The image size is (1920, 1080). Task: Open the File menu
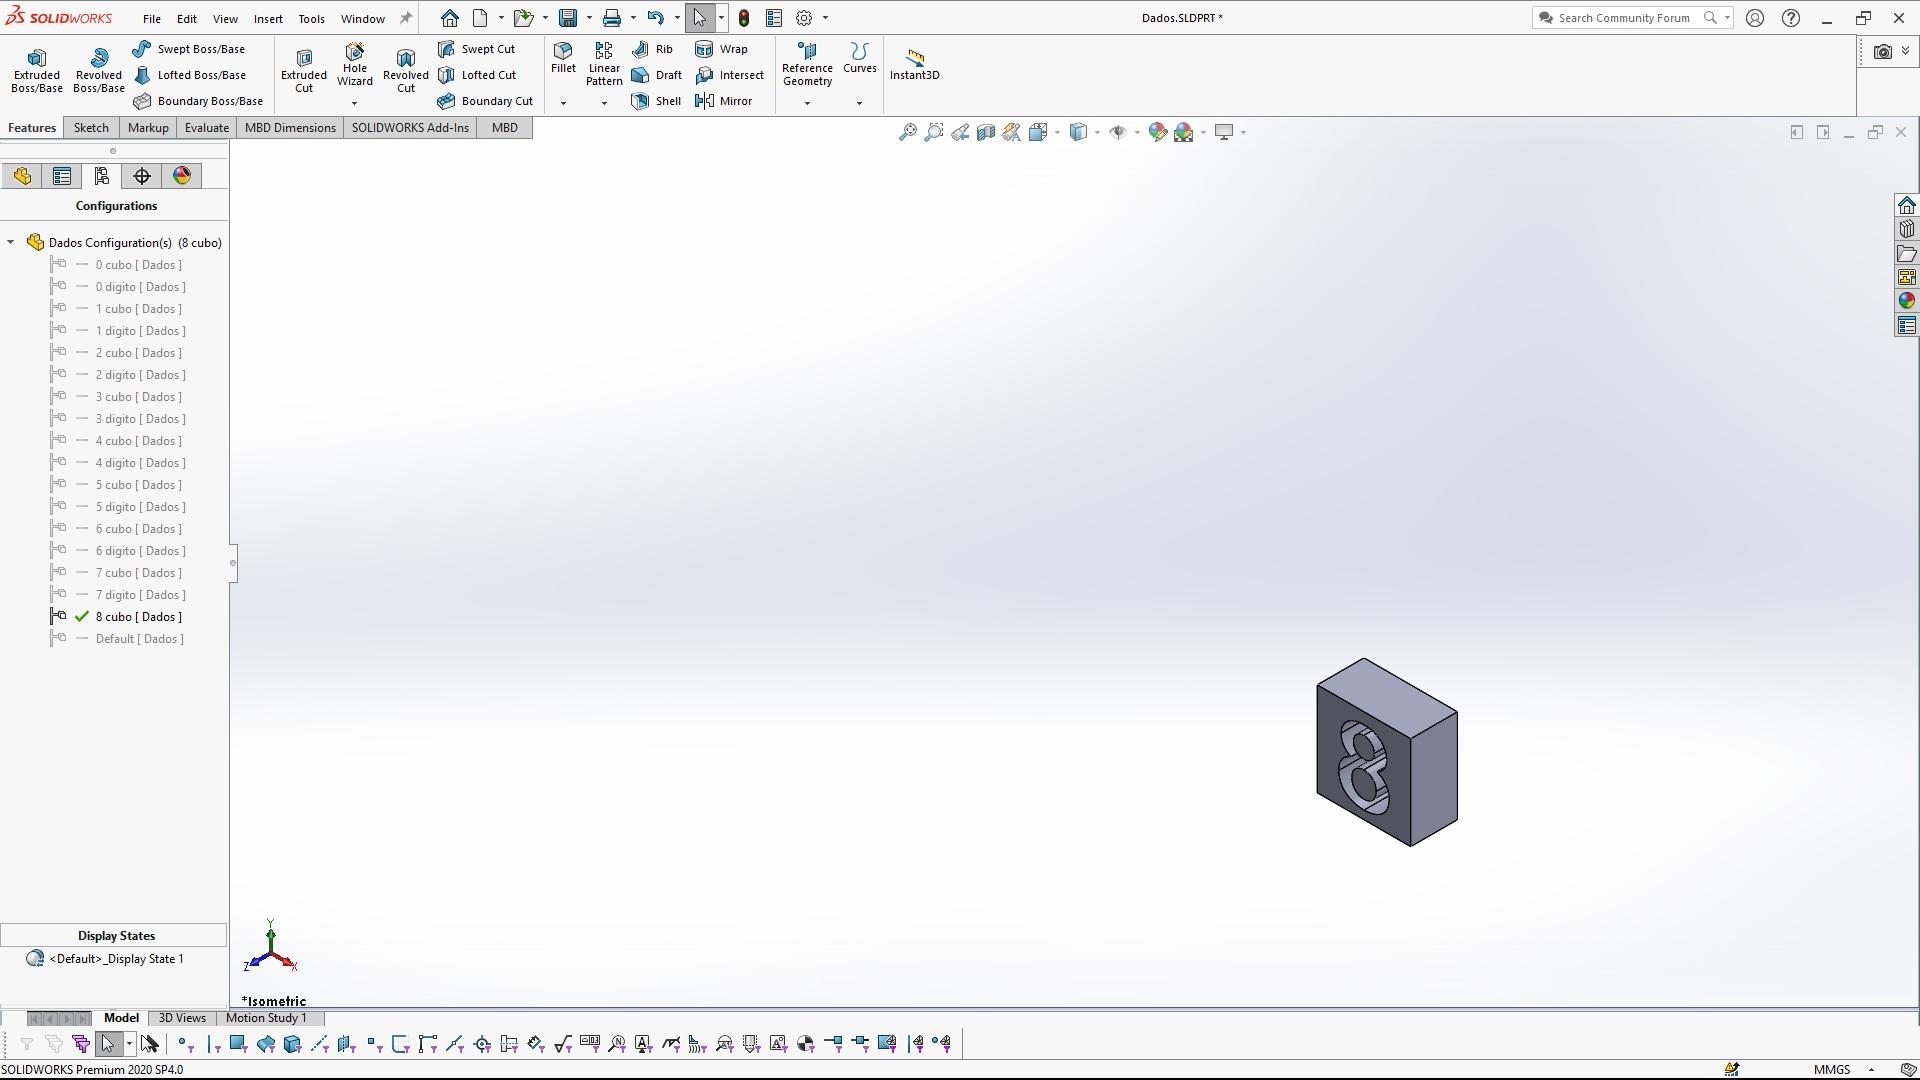click(152, 19)
